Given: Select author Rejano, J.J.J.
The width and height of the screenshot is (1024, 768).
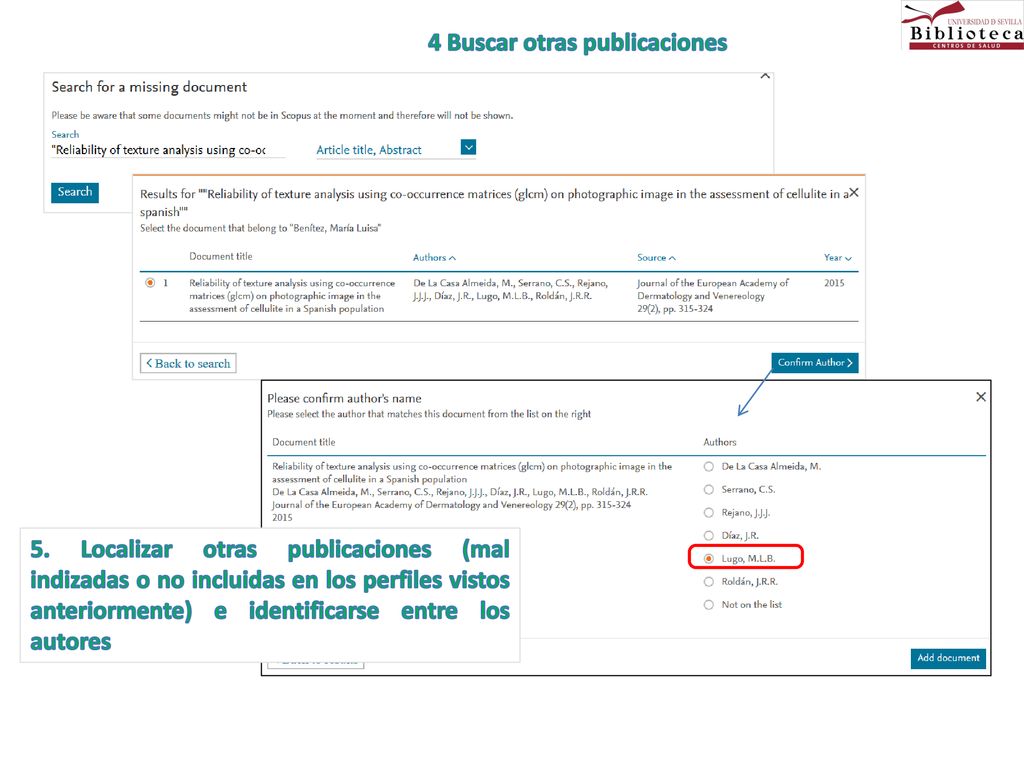Looking at the screenshot, I should tap(709, 513).
